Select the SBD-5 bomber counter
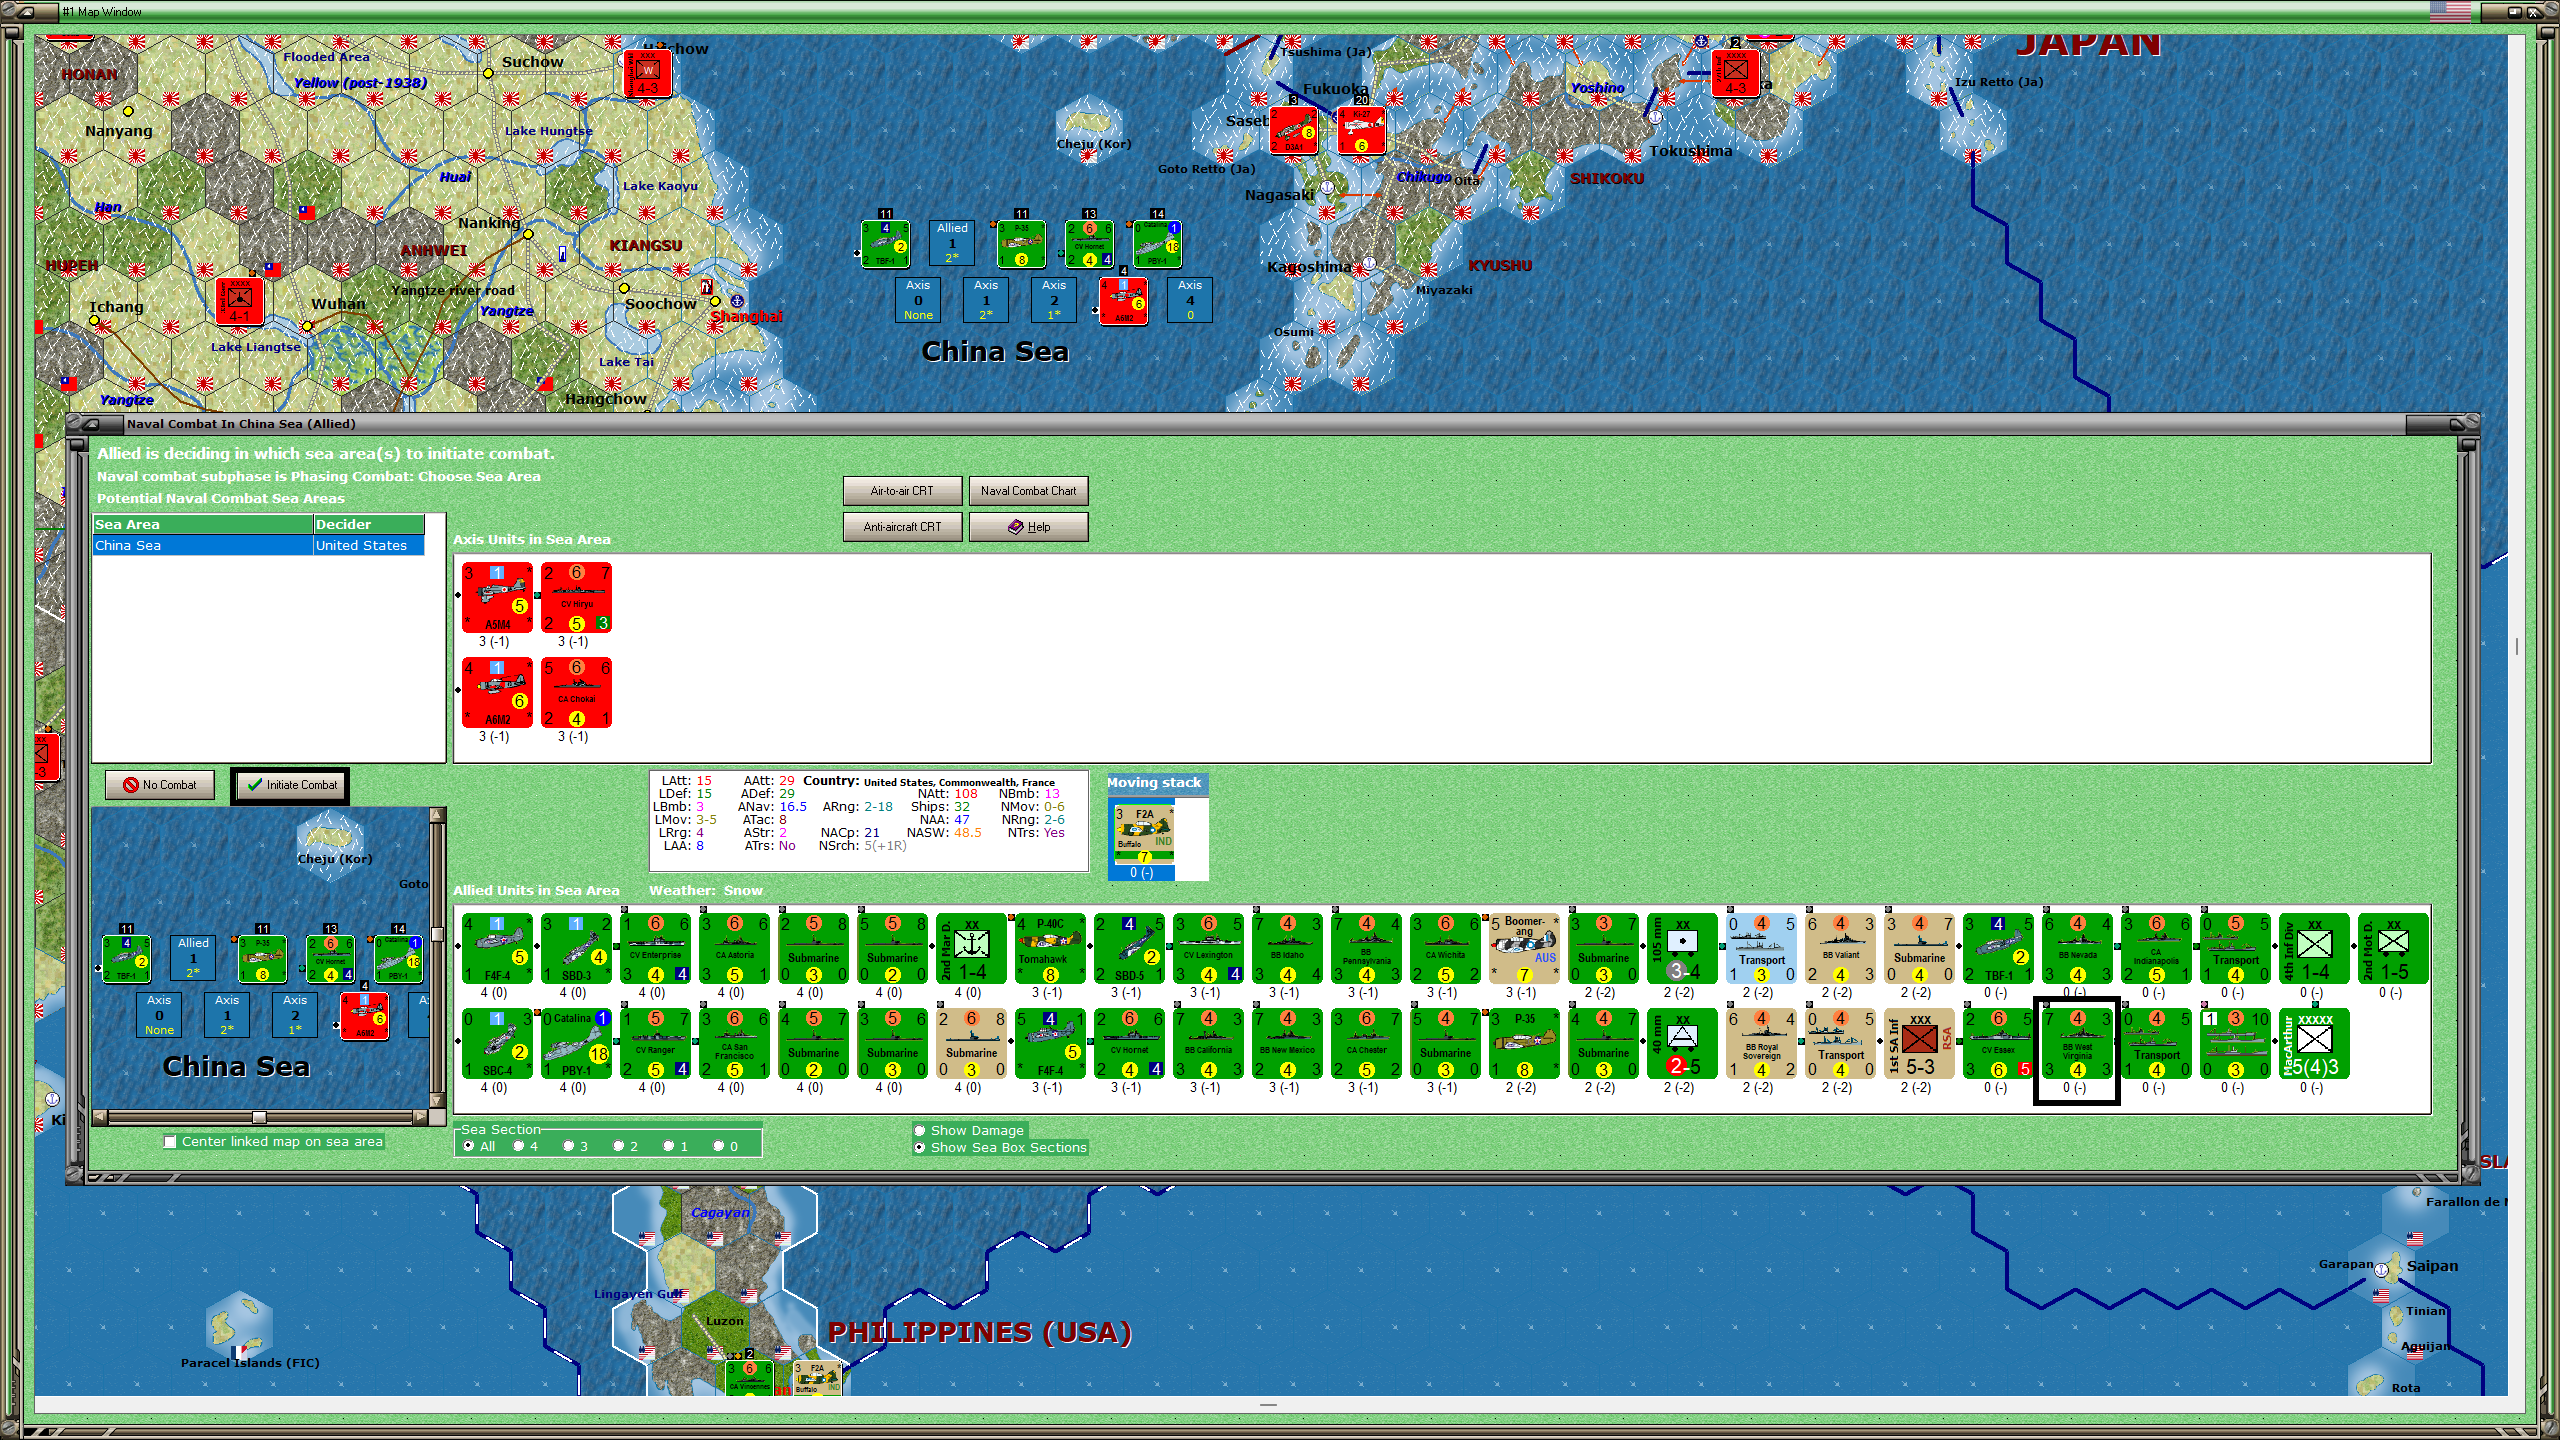 [x=1129, y=948]
